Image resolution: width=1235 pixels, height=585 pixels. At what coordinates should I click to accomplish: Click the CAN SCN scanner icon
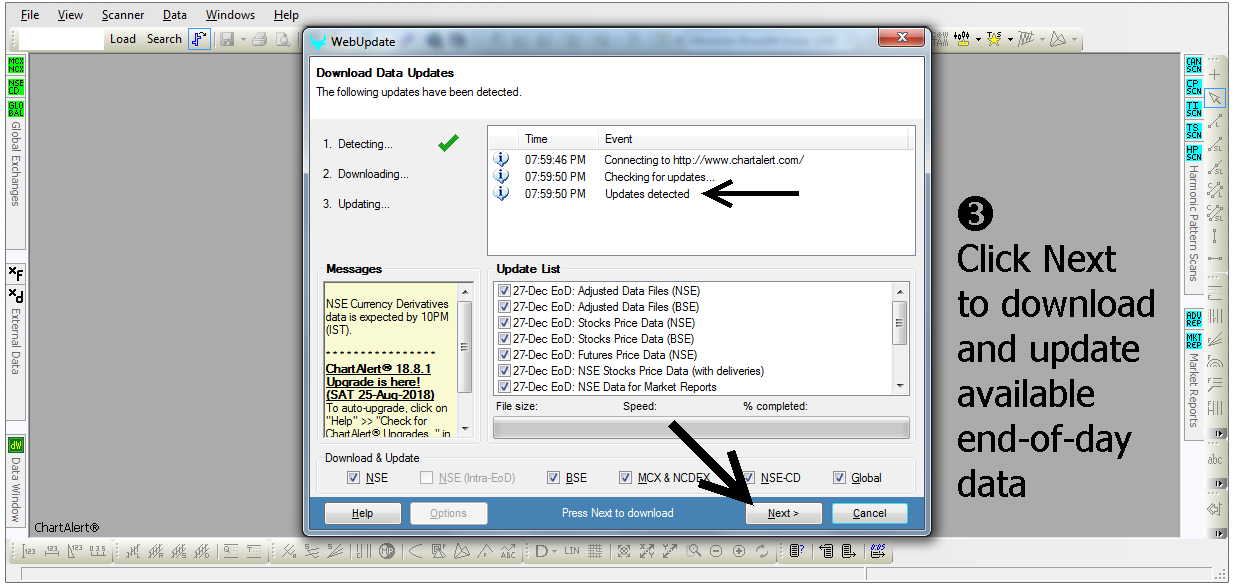(1194, 65)
